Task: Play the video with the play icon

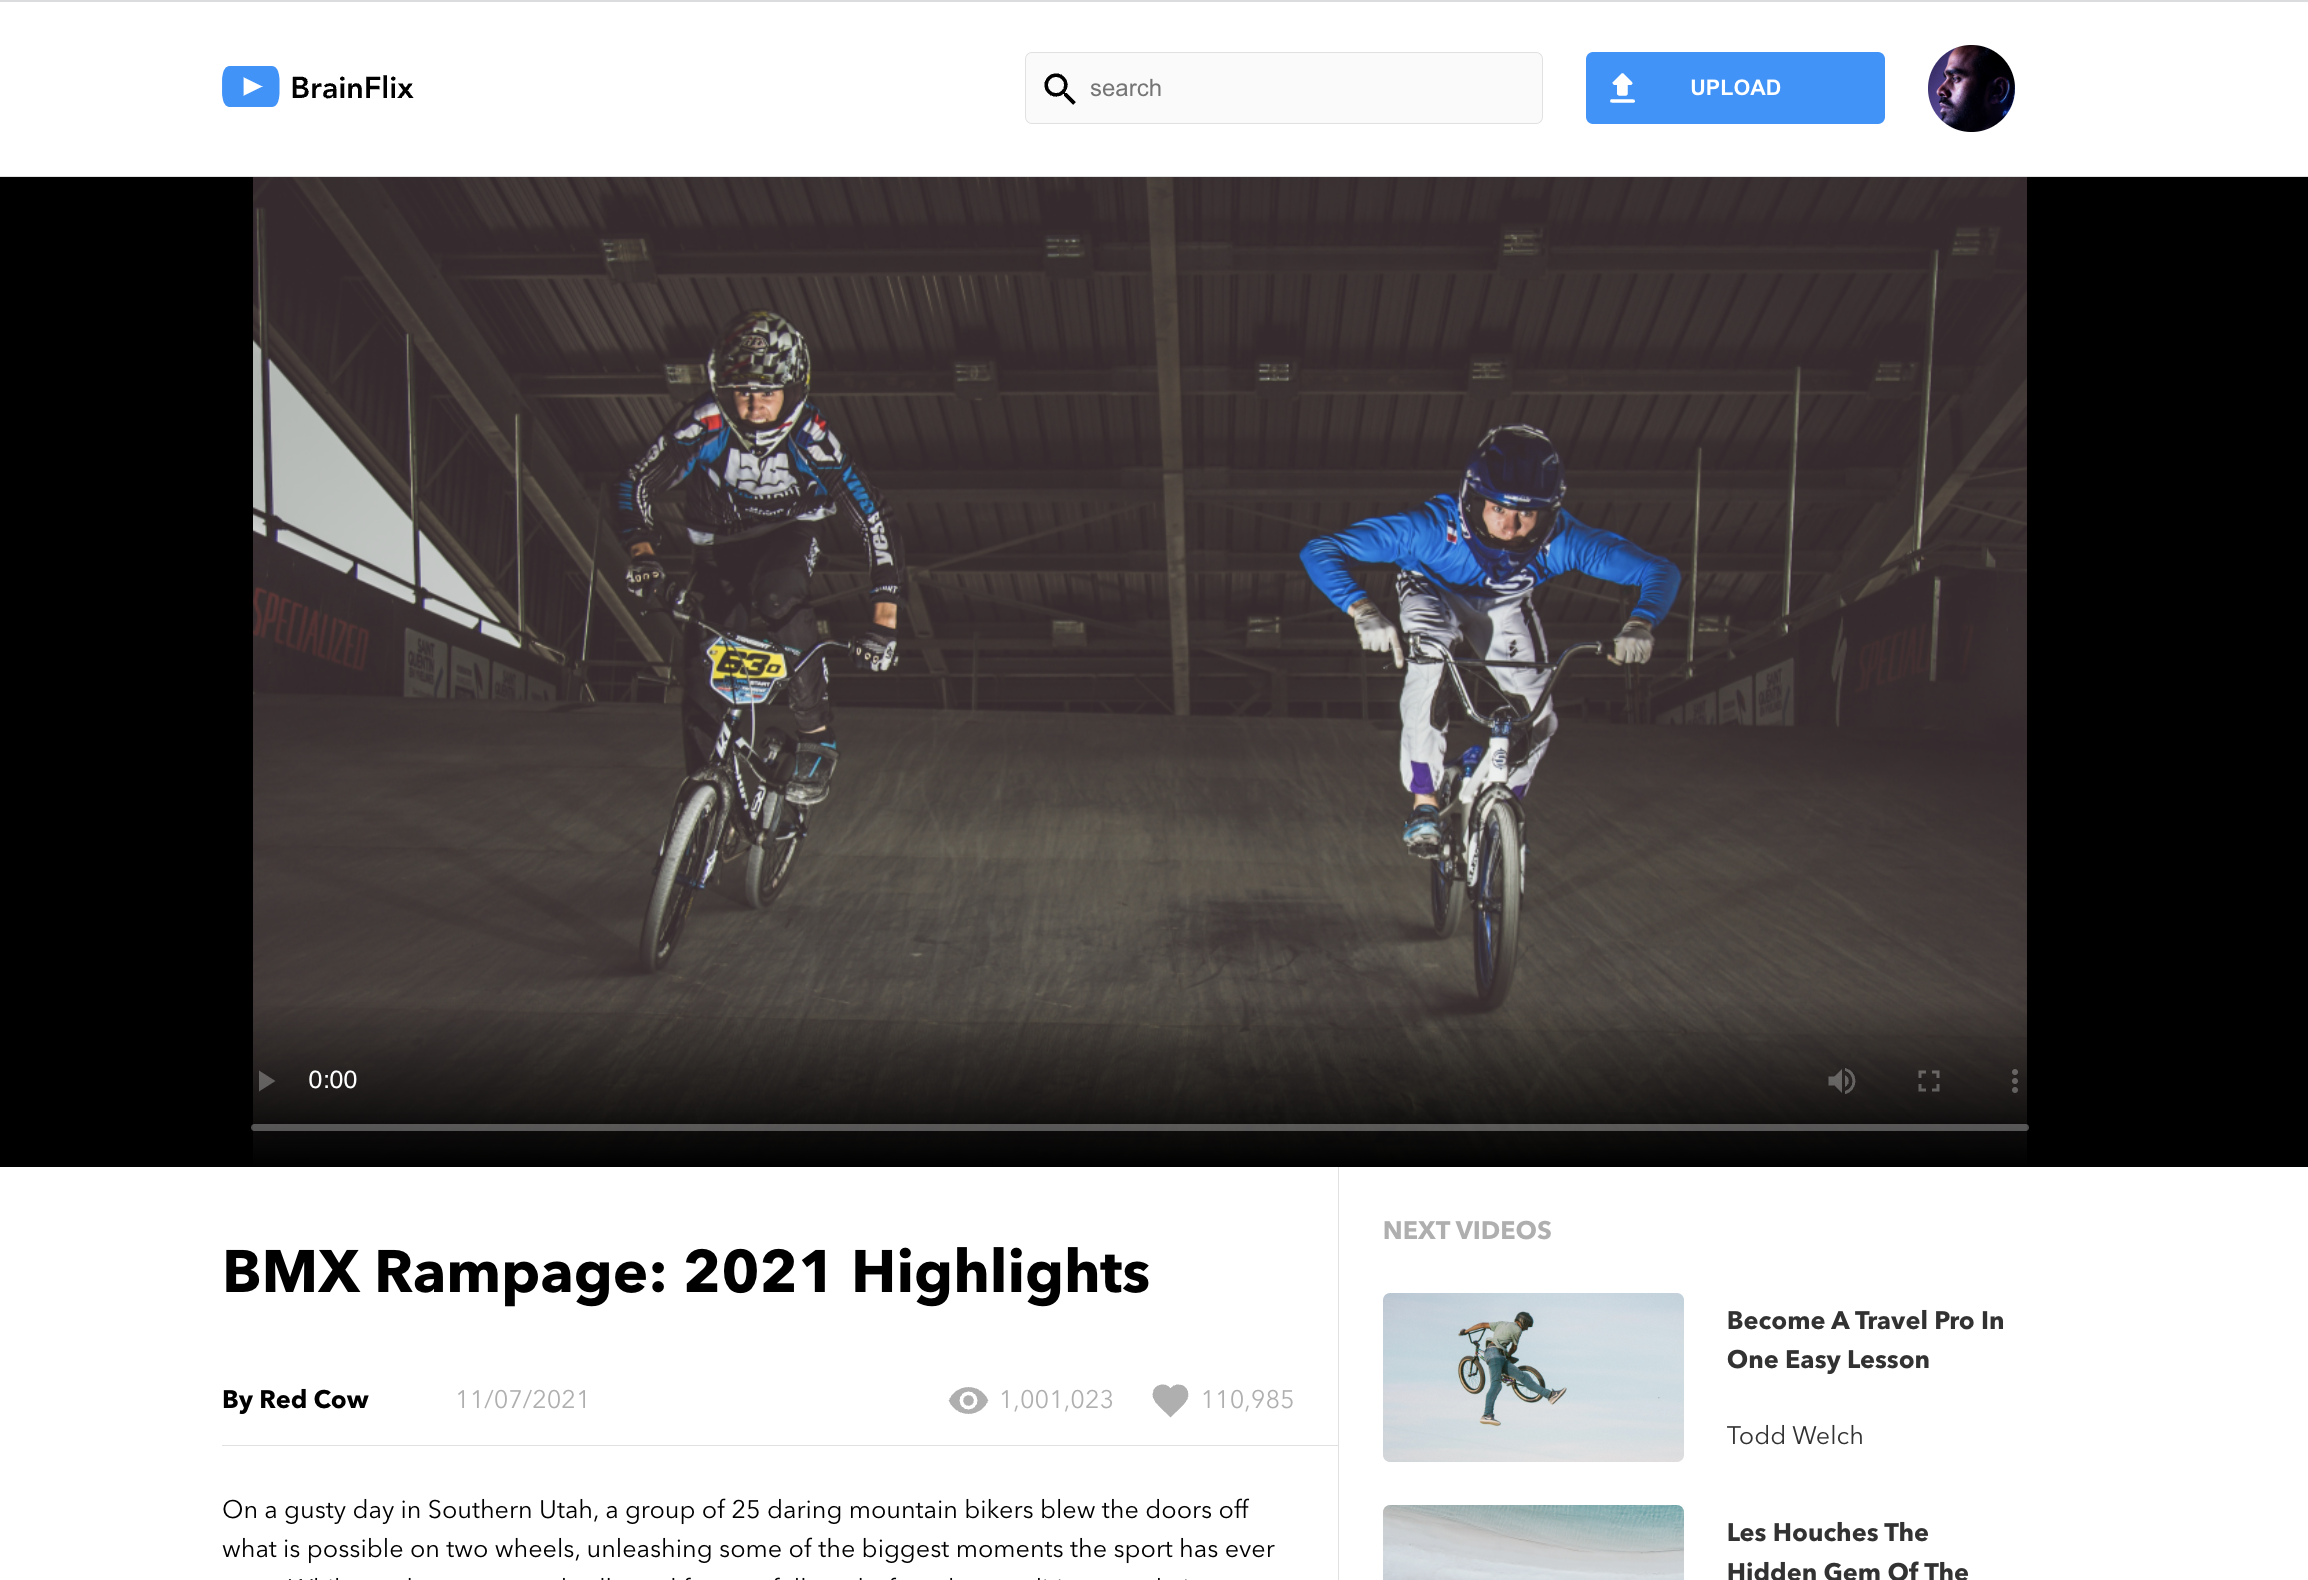Action: 266,1080
